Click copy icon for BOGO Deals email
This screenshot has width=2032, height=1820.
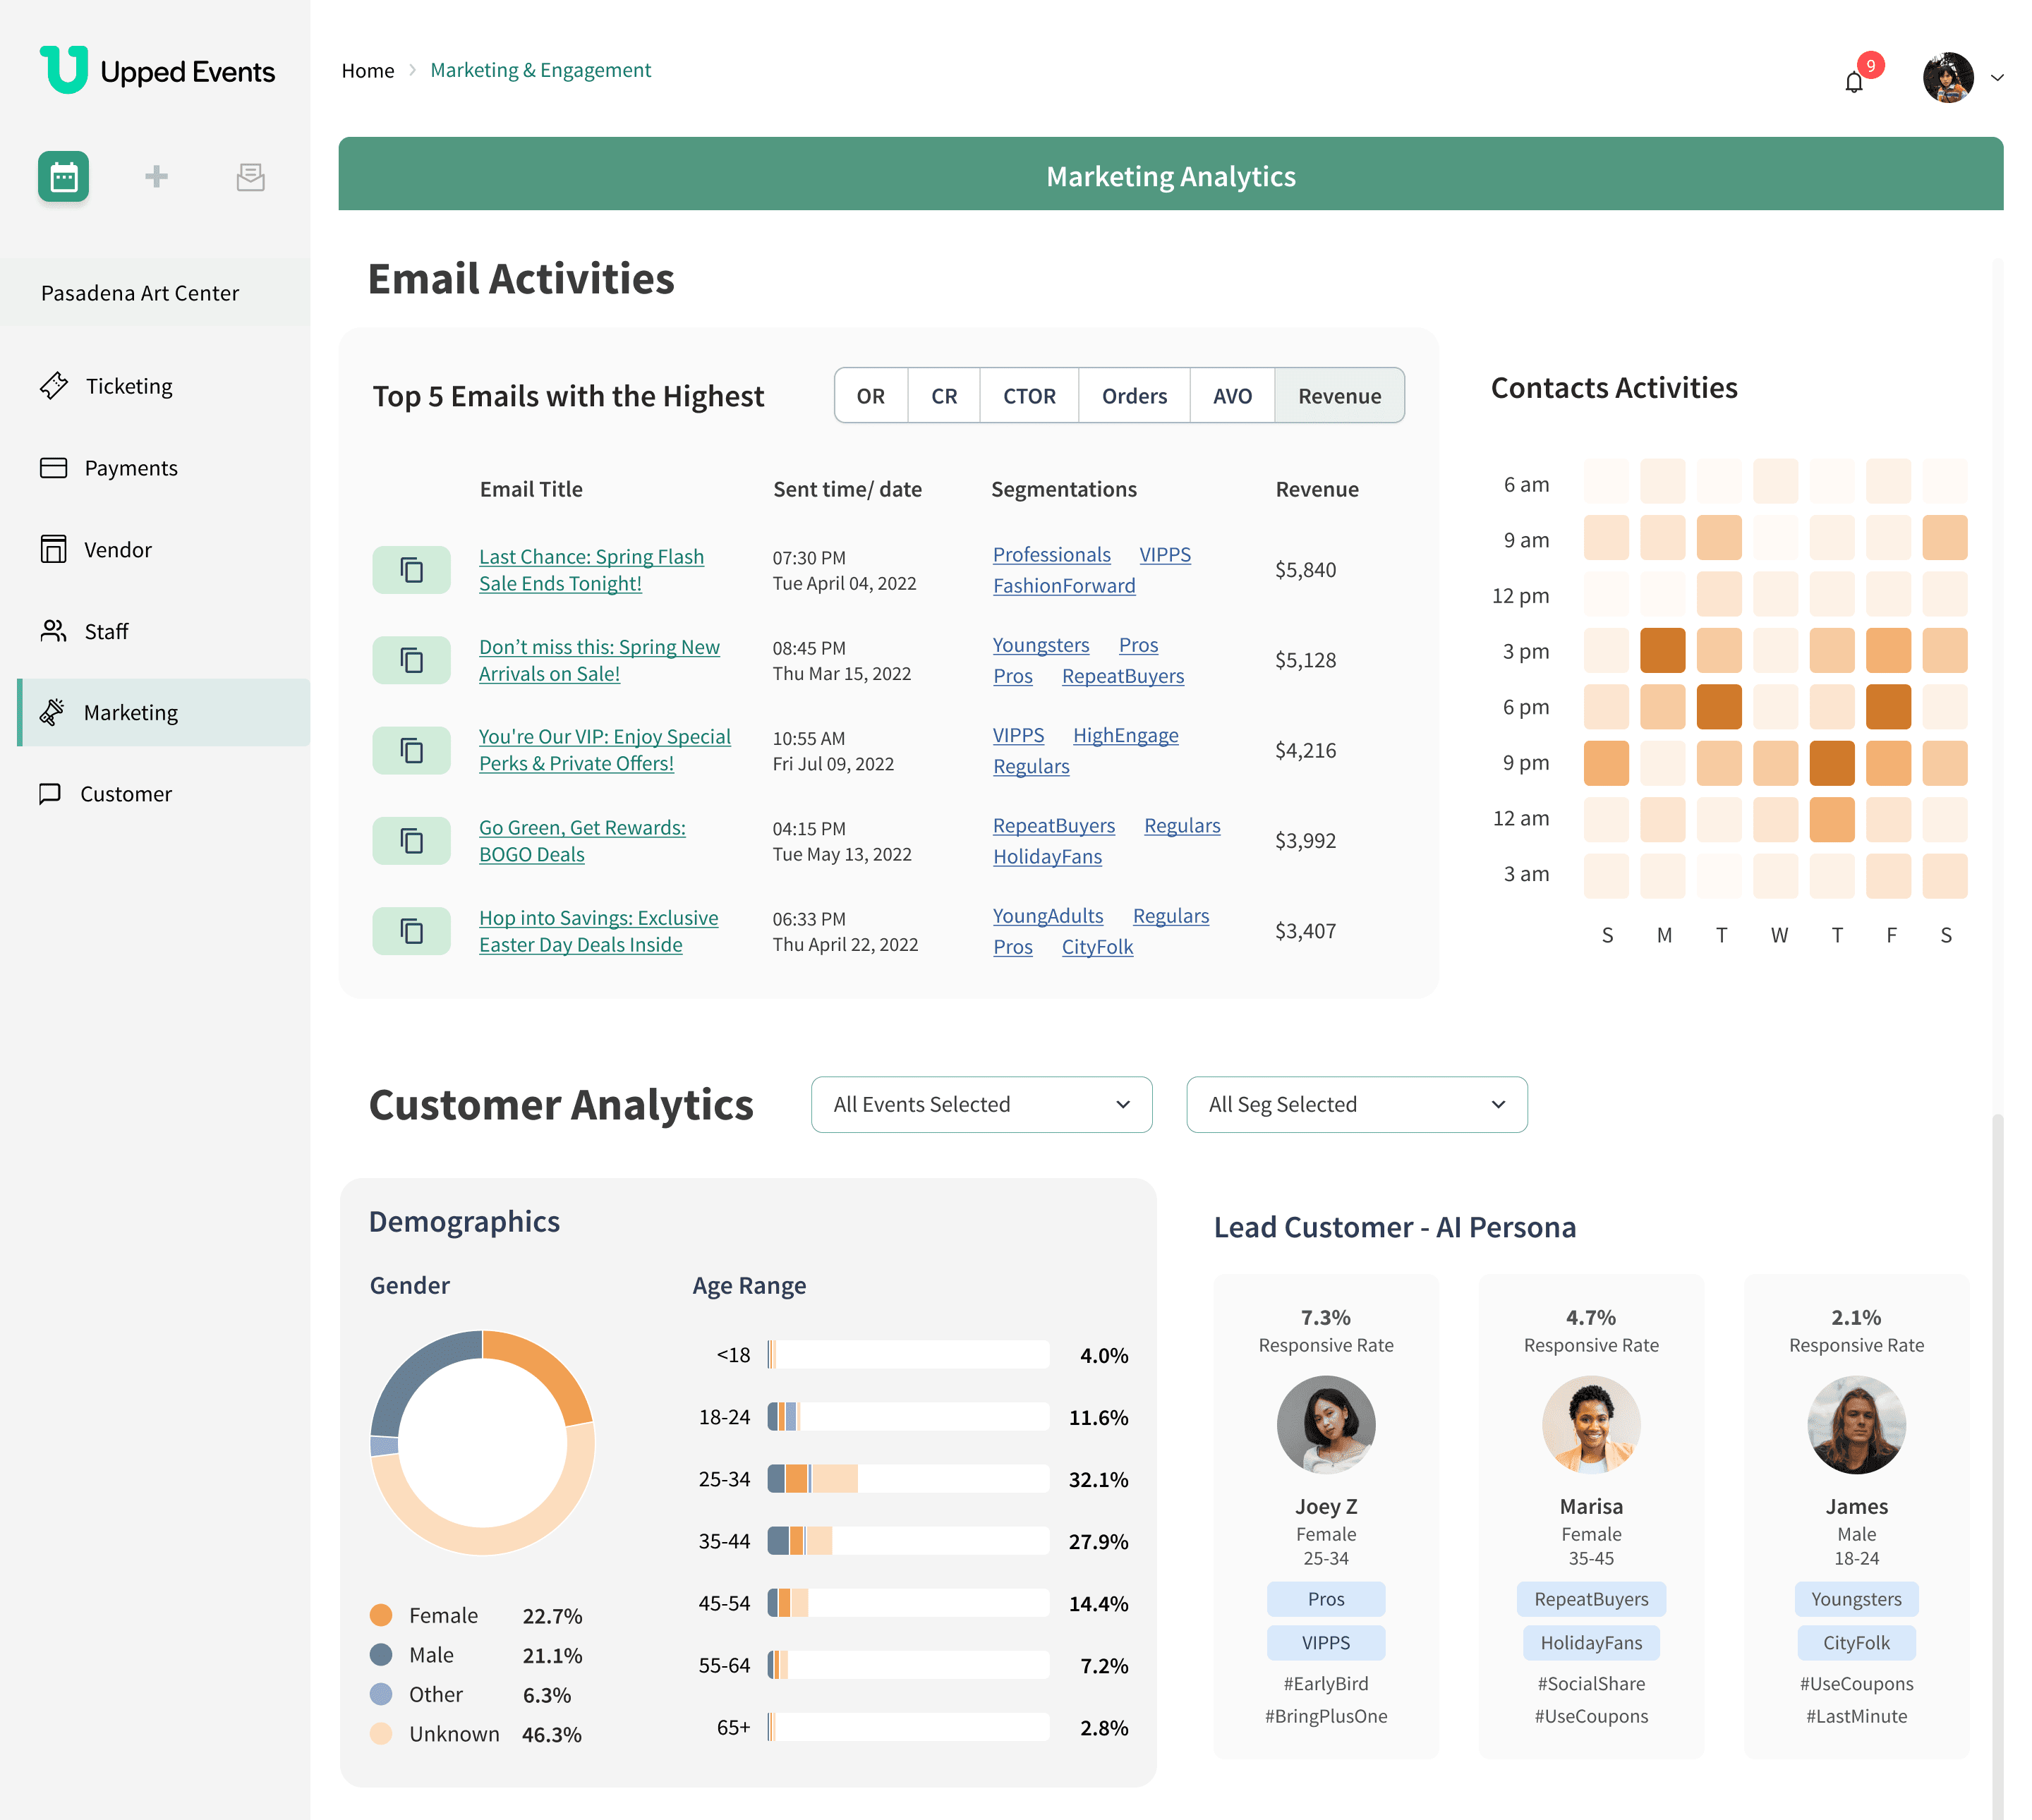tap(411, 841)
